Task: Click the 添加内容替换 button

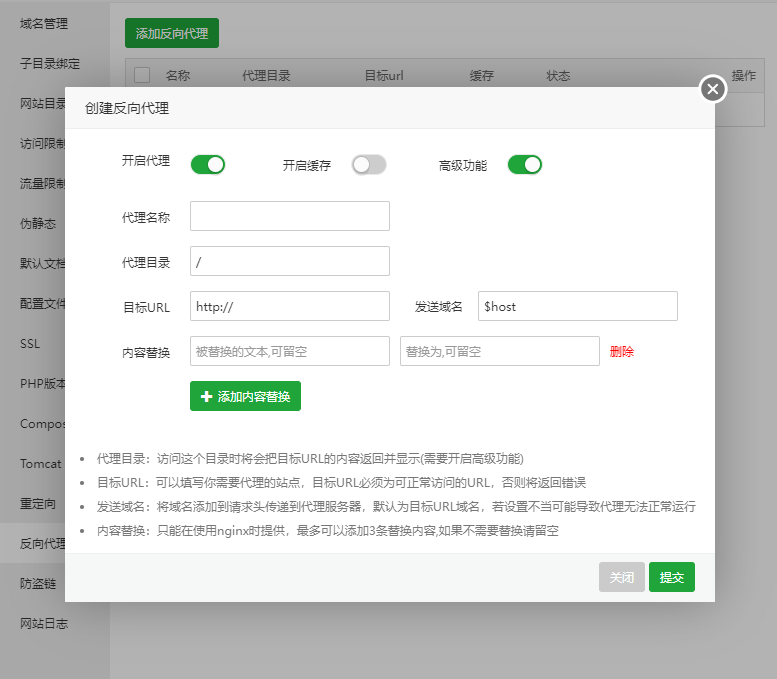Action: (x=245, y=396)
